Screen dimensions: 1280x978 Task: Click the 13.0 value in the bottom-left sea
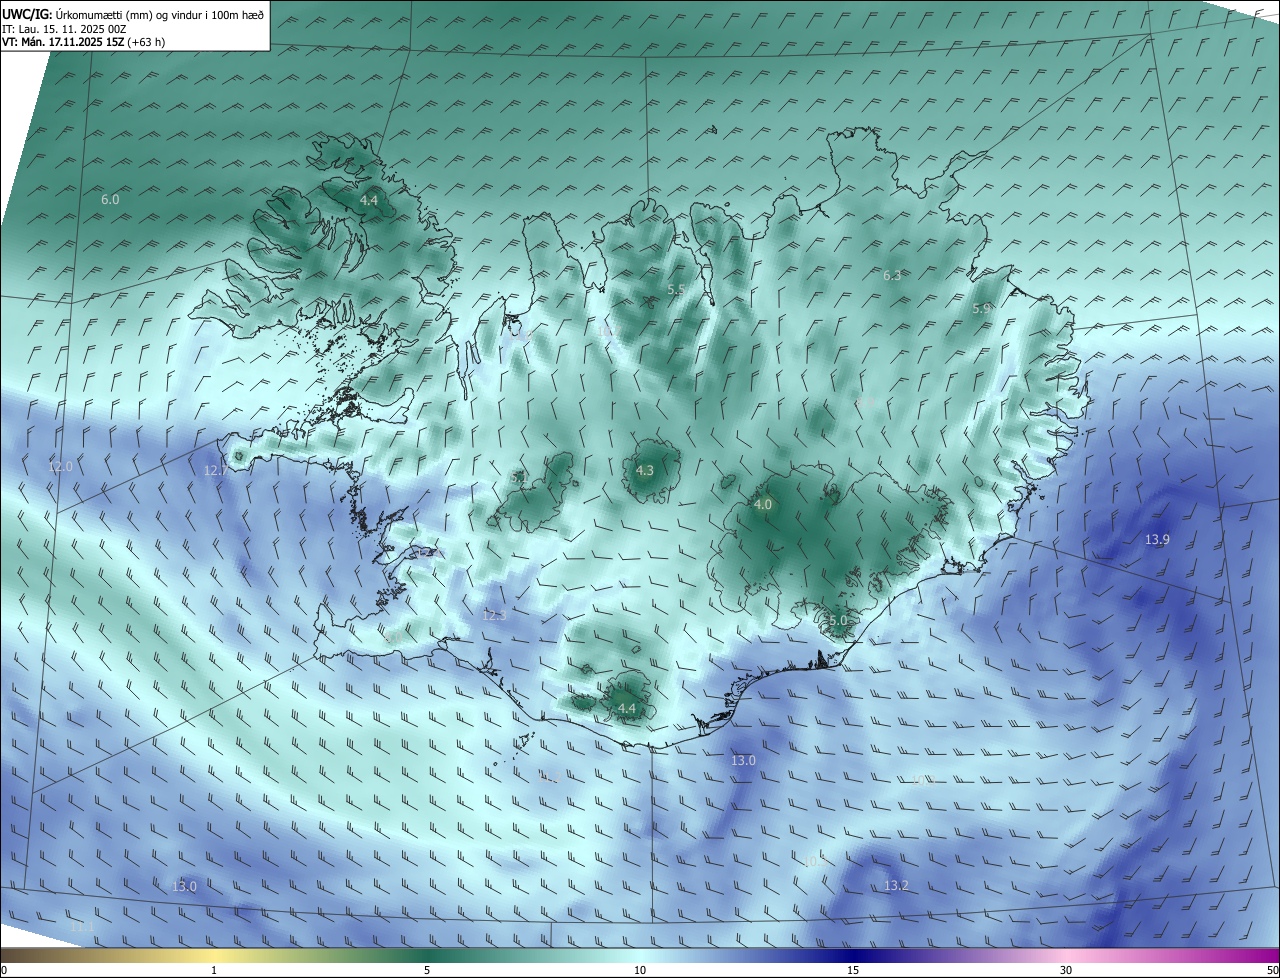click(x=185, y=886)
